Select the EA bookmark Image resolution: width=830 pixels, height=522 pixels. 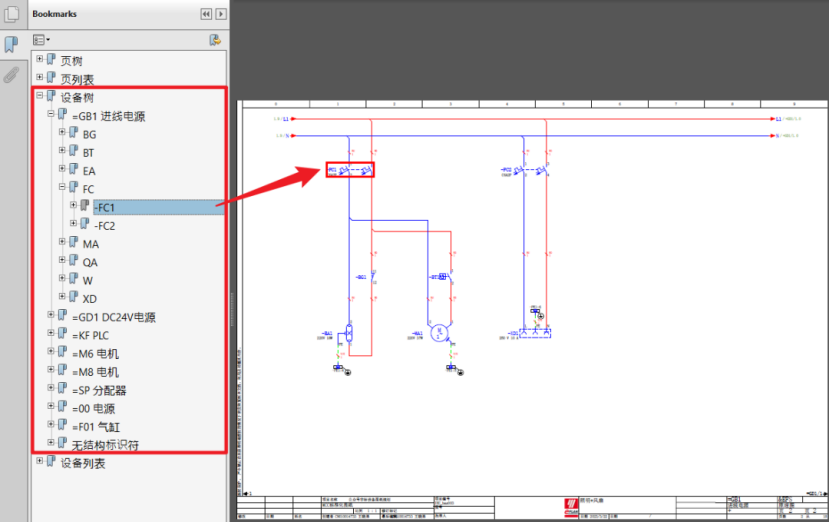89,171
